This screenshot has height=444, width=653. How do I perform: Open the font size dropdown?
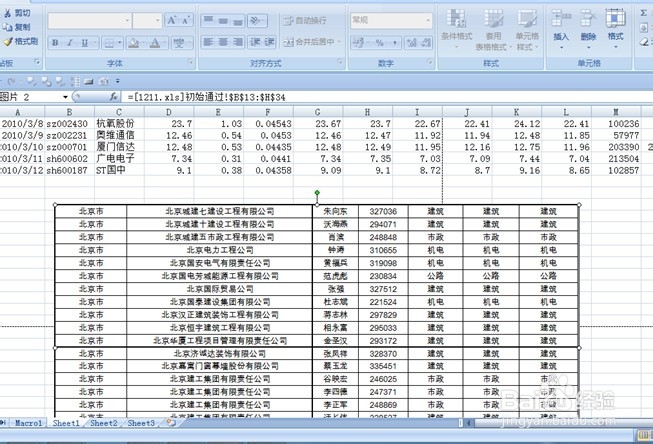coord(158,20)
